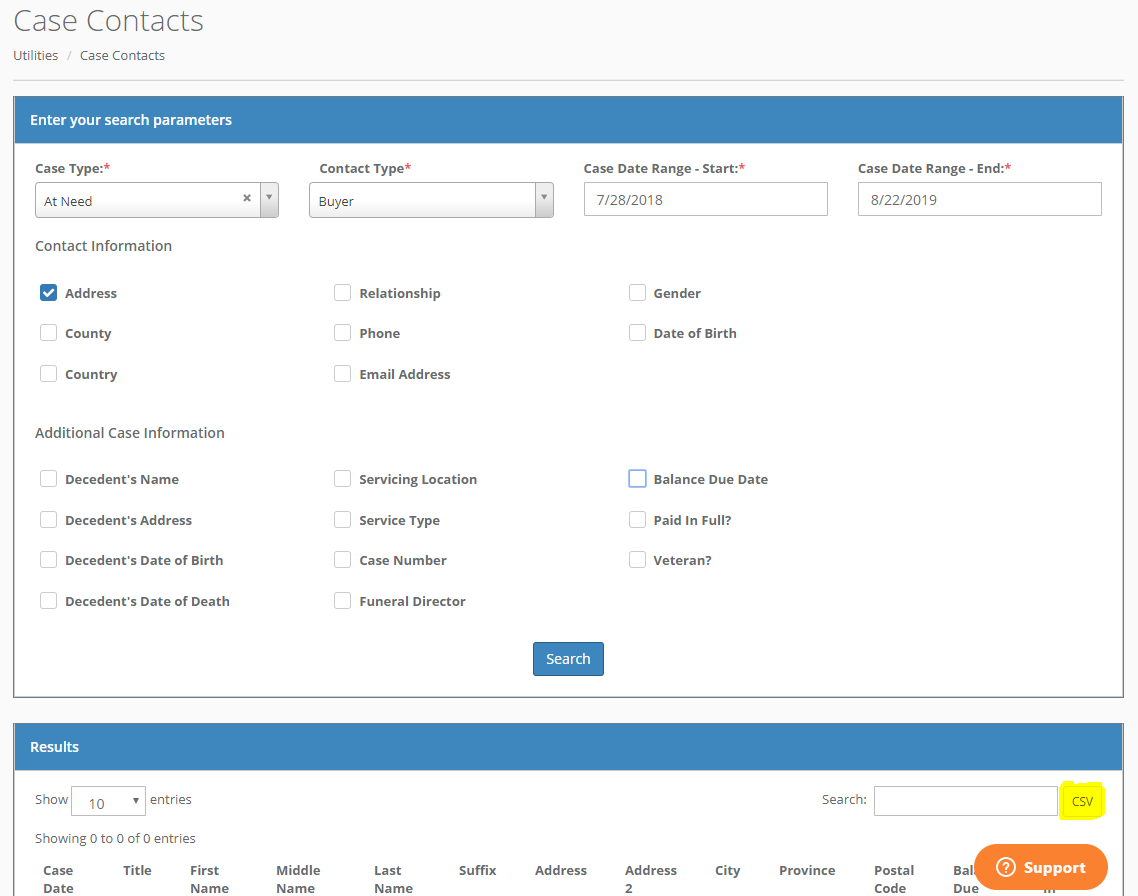Sort results by Last Name column
The image size is (1138, 896).
coord(393,879)
